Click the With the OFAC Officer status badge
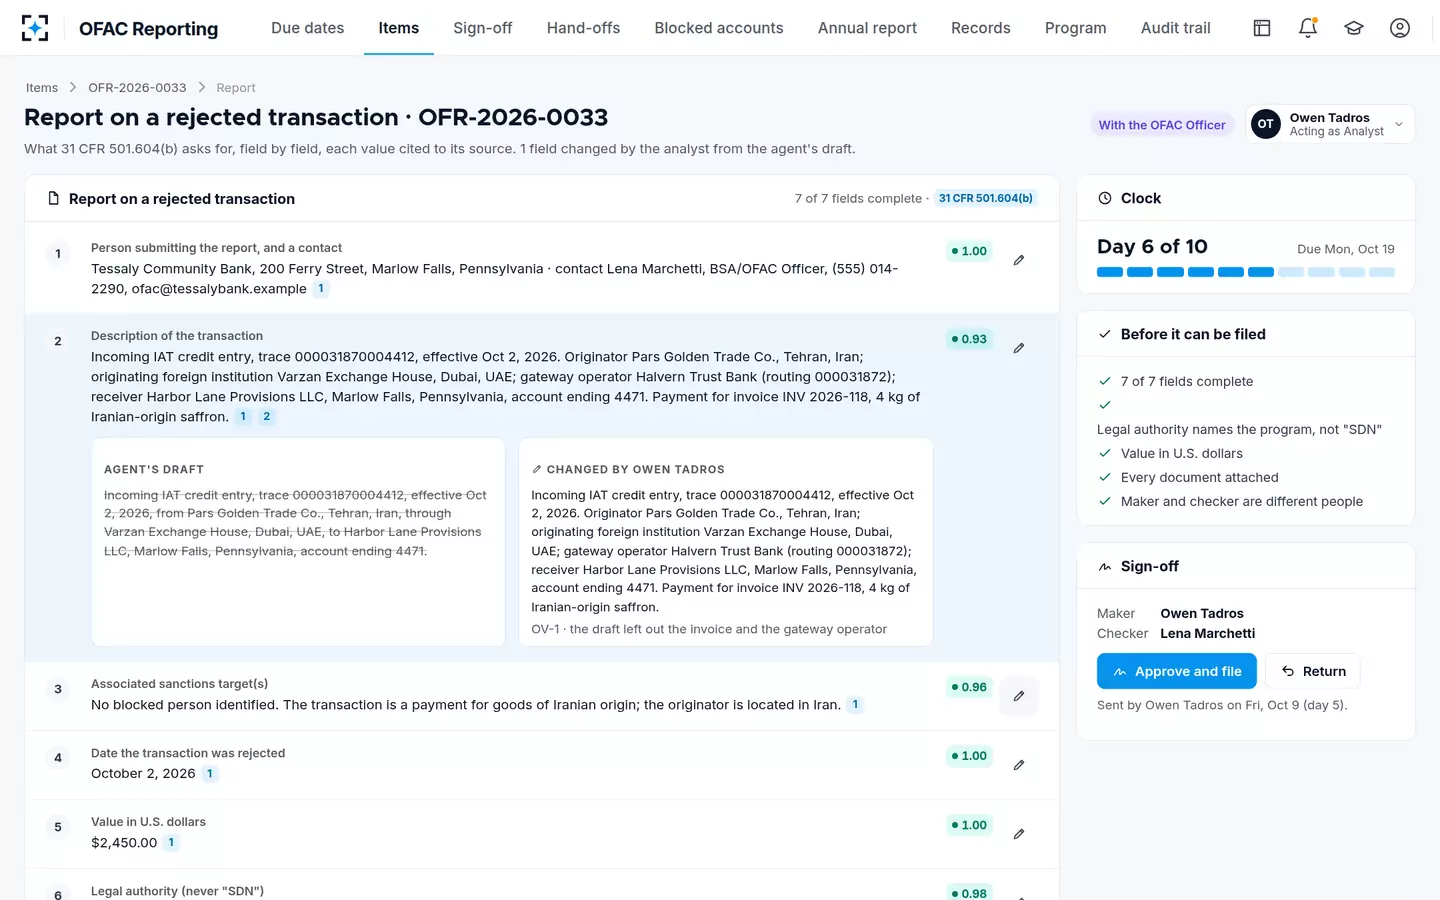The image size is (1440, 900). [x=1162, y=125]
